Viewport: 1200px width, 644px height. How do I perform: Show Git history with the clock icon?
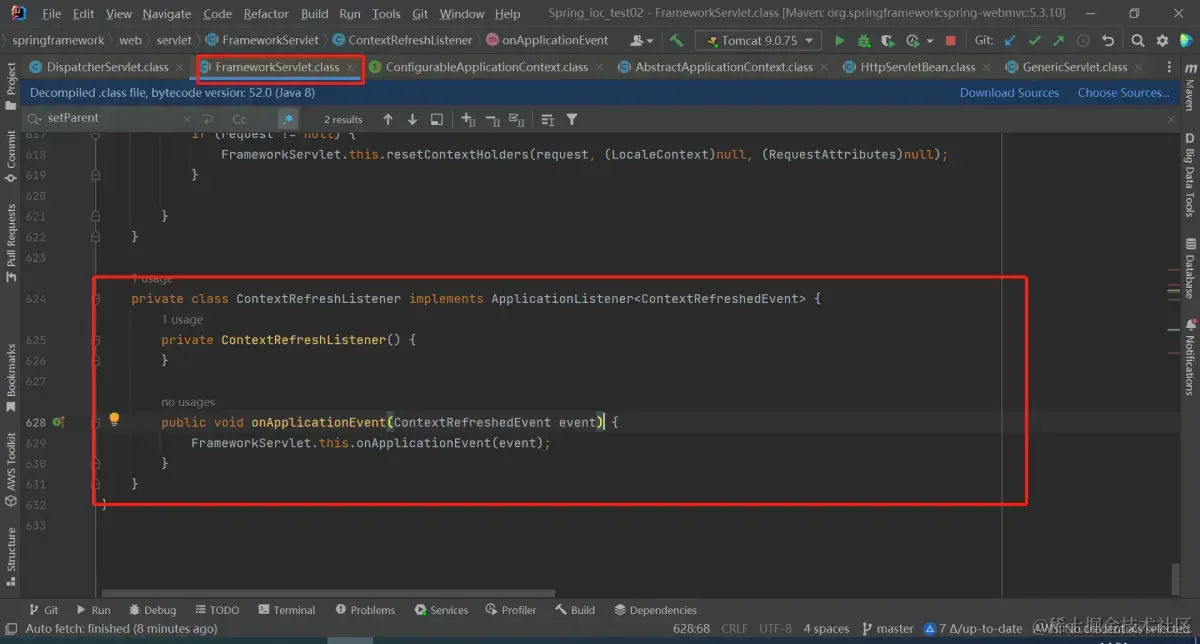[x=1082, y=41]
